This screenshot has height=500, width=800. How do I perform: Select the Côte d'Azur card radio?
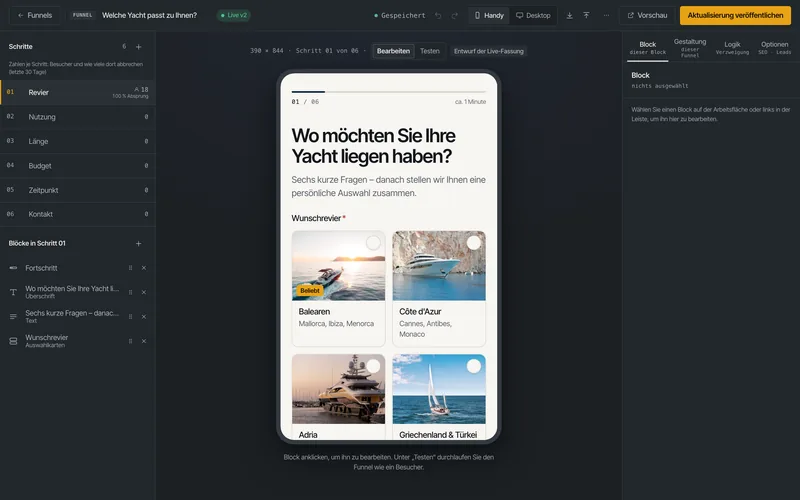pos(474,243)
